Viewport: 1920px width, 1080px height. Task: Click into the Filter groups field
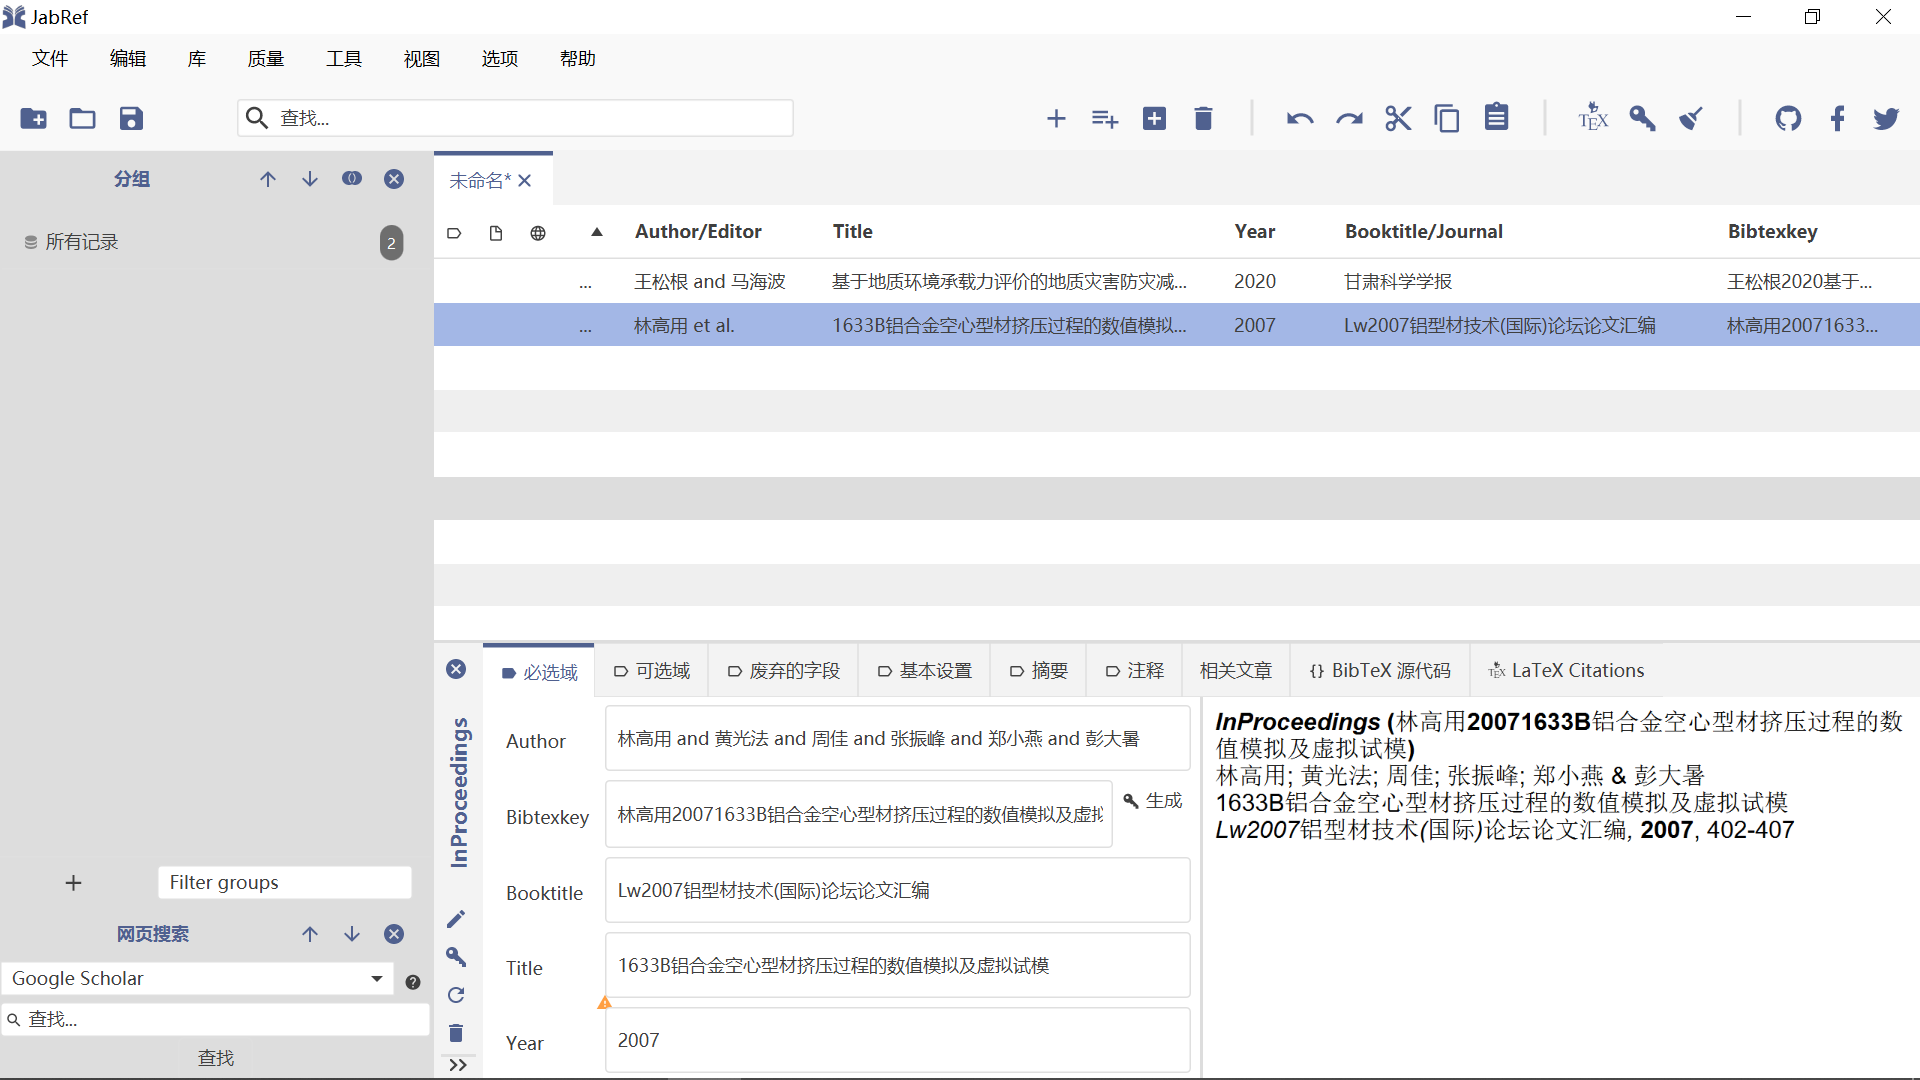(x=284, y=883)
